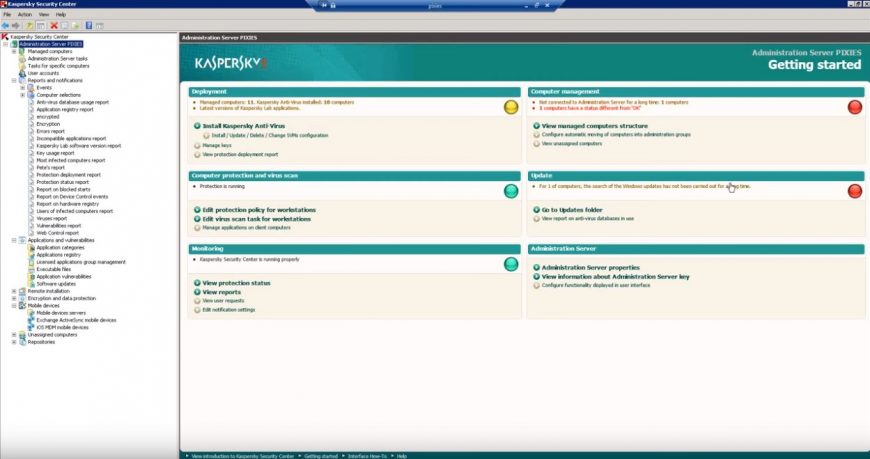The image size is (870, 459).
Task: Select Tasks for specific computers
Action: (x=58, y=65)
